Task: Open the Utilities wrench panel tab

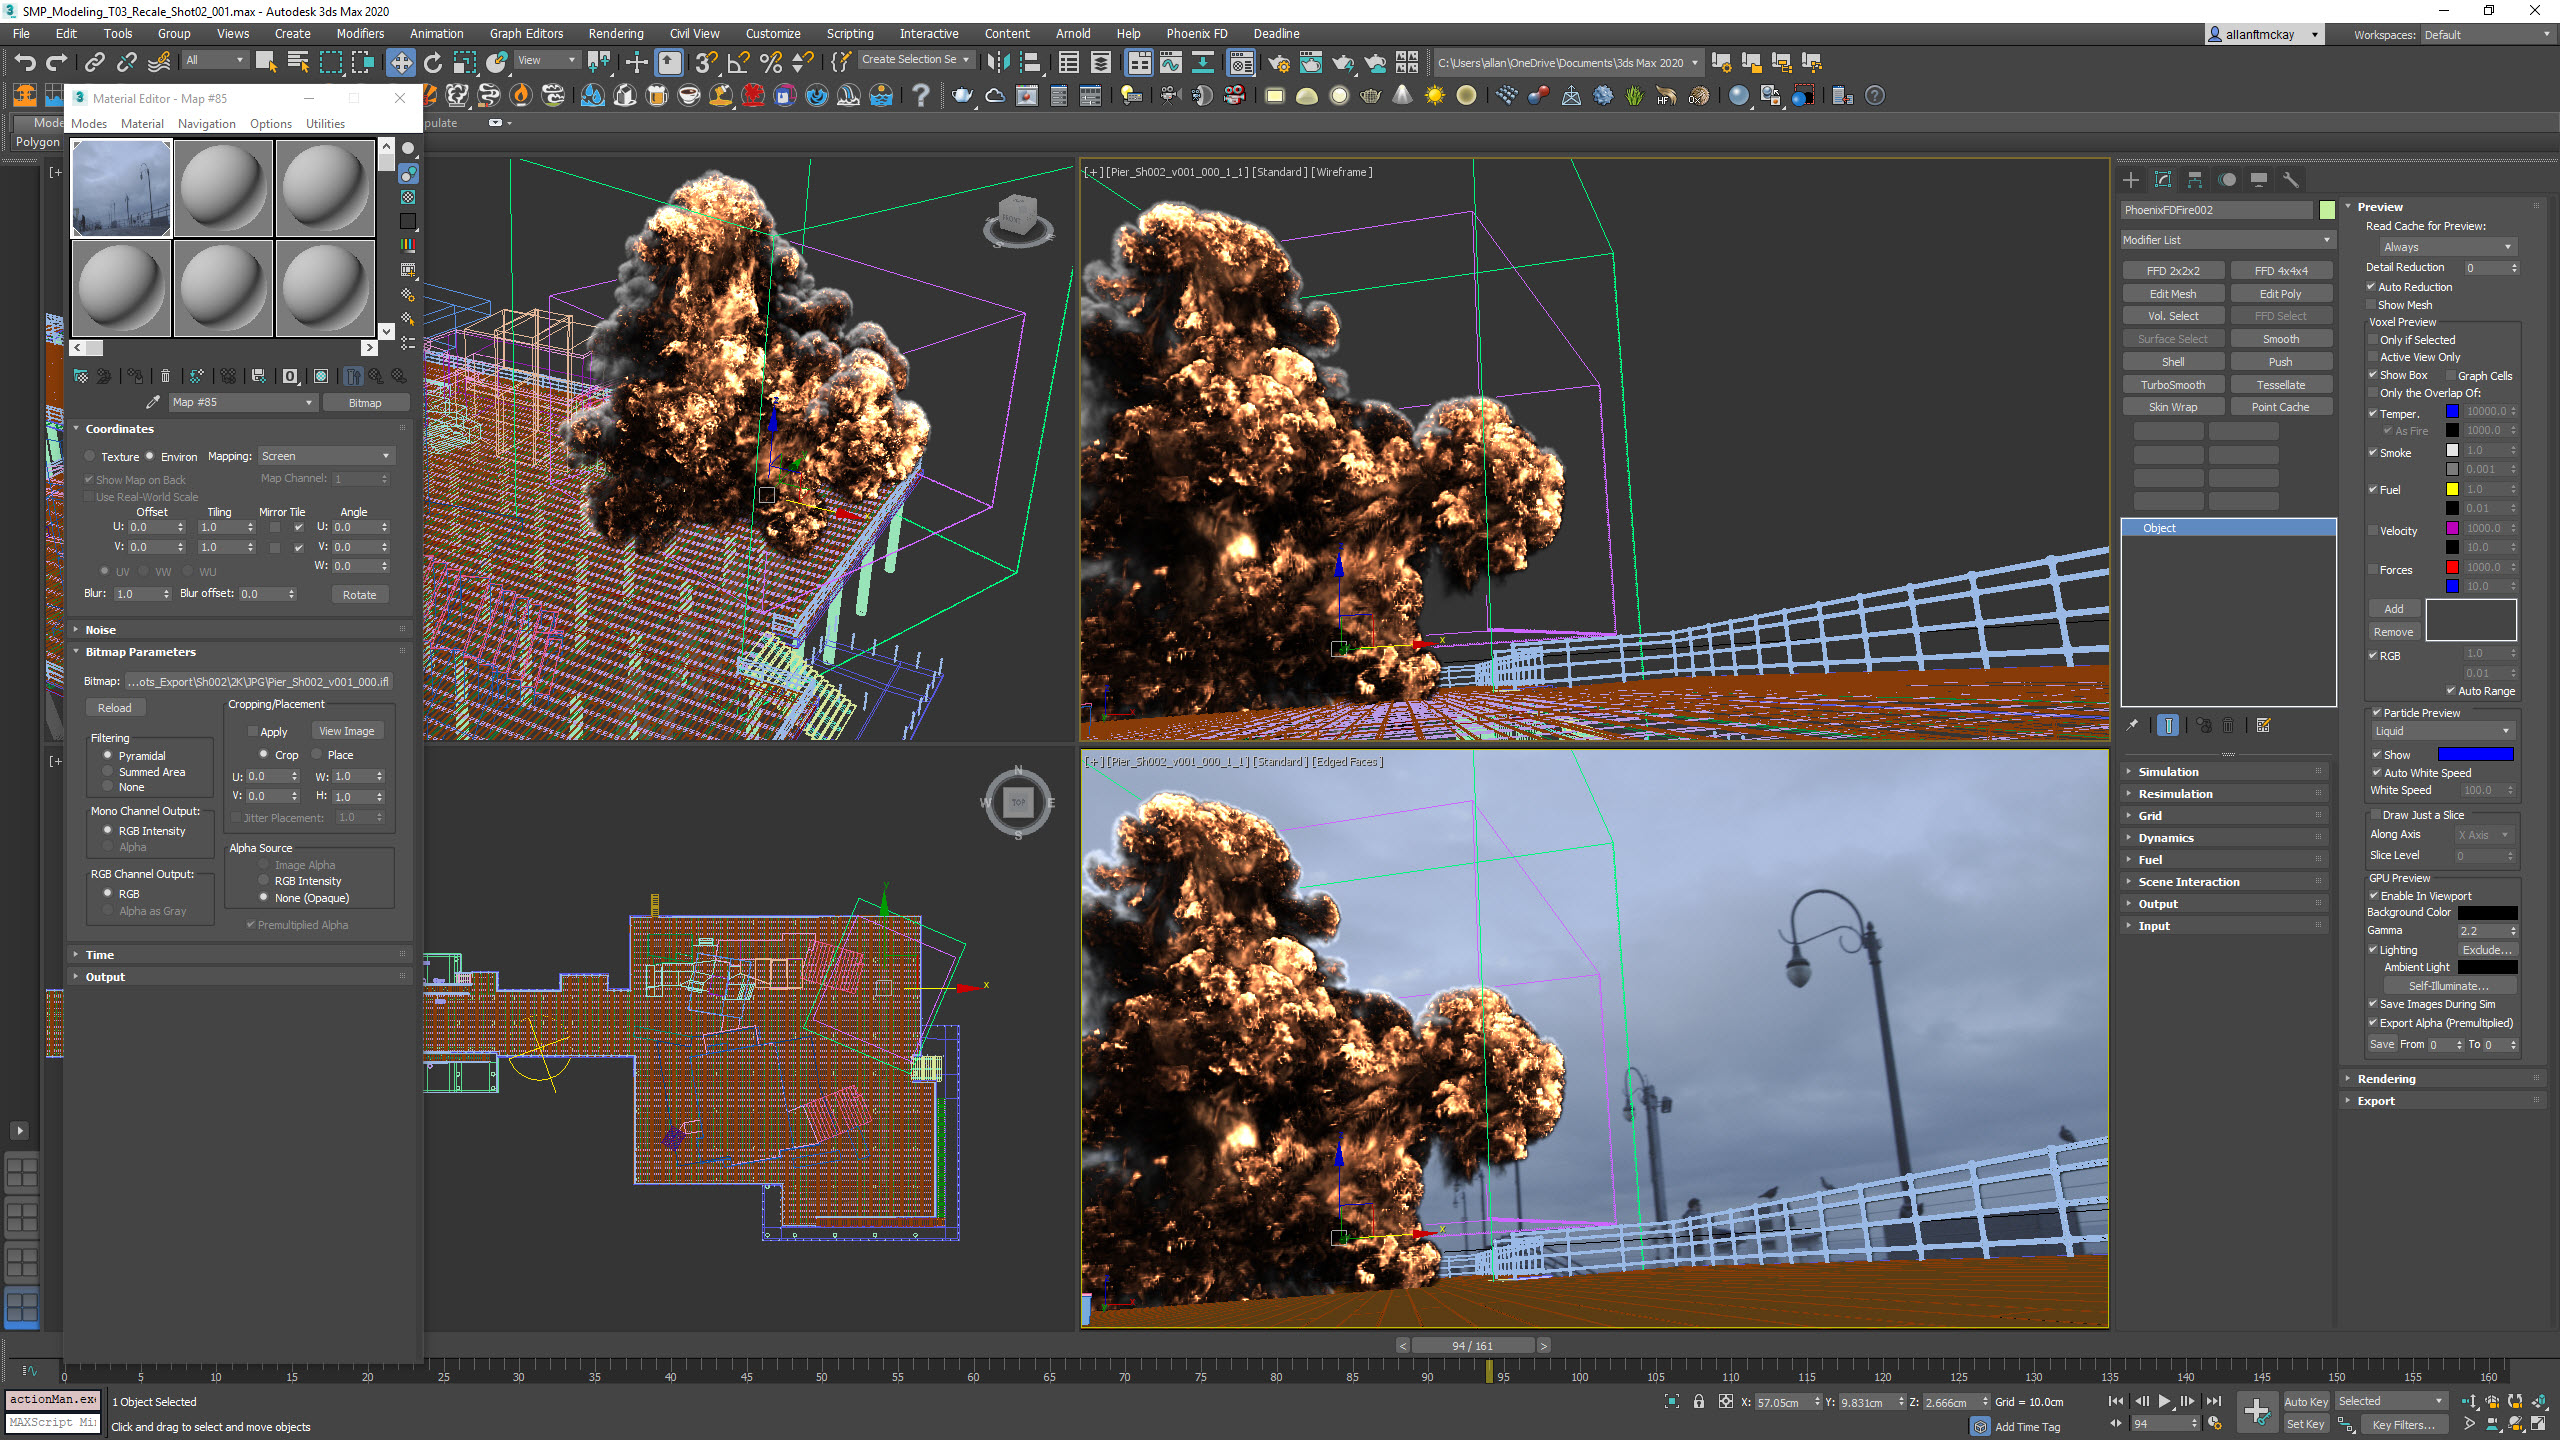Action: pyautogui.click(x=2291, y=180)
